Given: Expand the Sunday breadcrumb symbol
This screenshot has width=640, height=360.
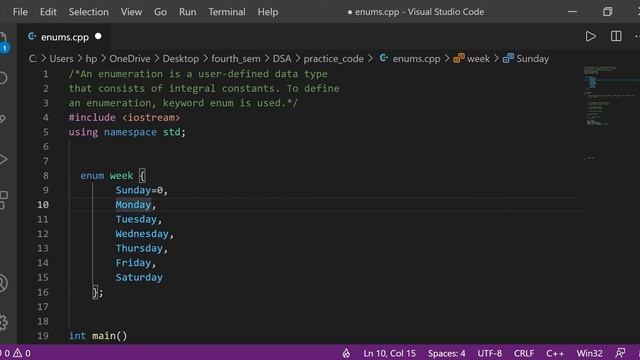Looking at the screenshot, I should point(532,59).
